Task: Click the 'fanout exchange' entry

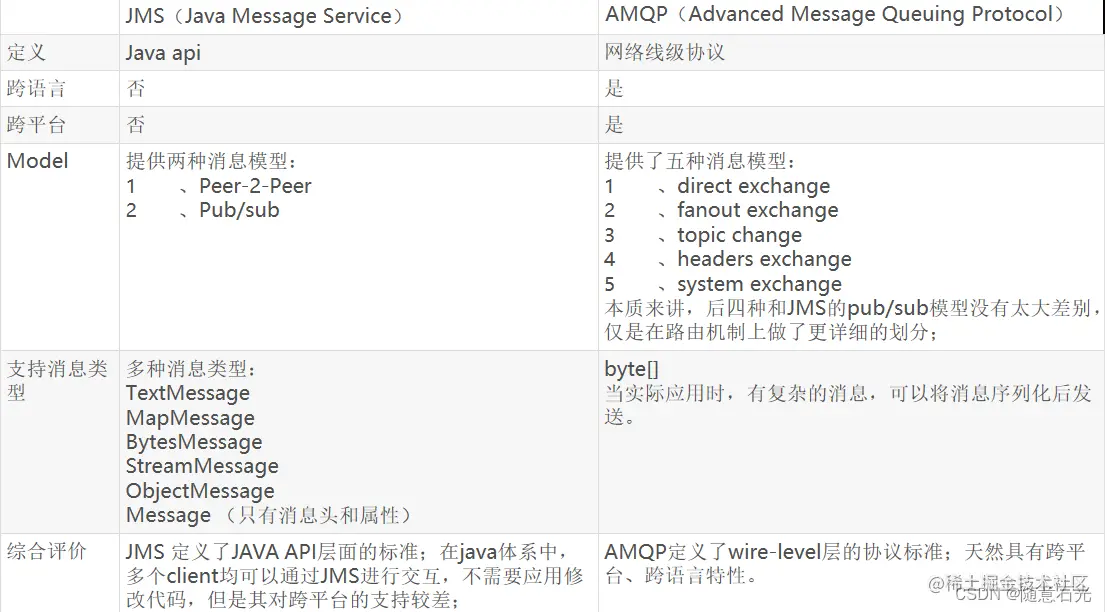Action: pos(758,210)
